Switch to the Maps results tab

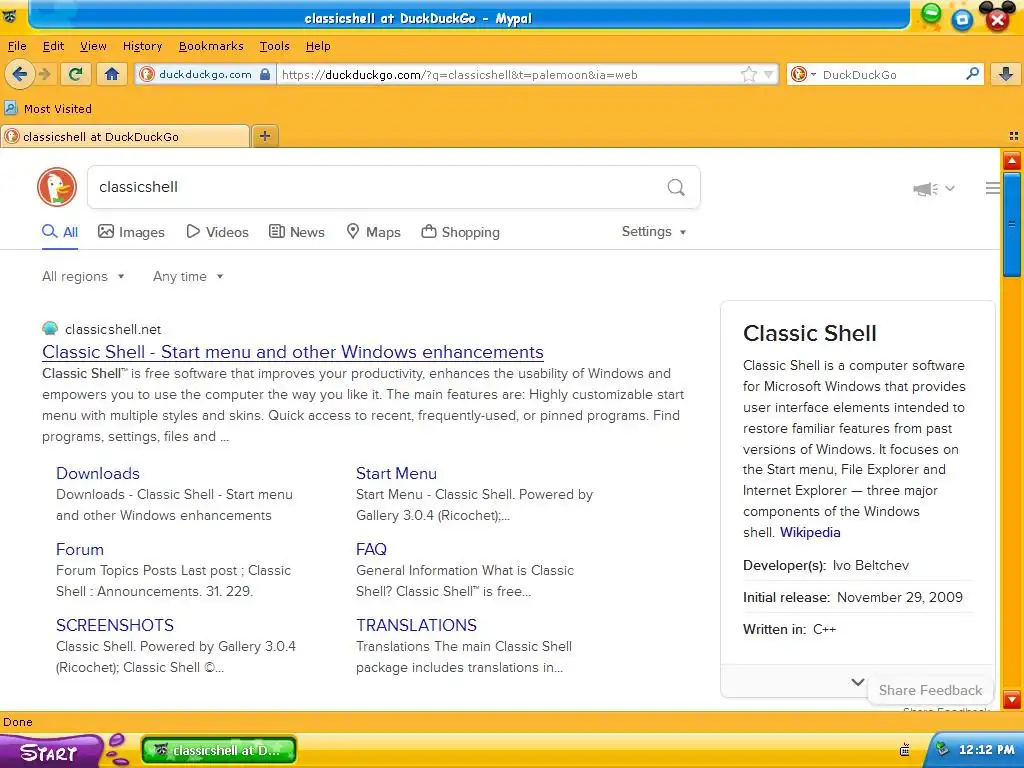point(373,232)
